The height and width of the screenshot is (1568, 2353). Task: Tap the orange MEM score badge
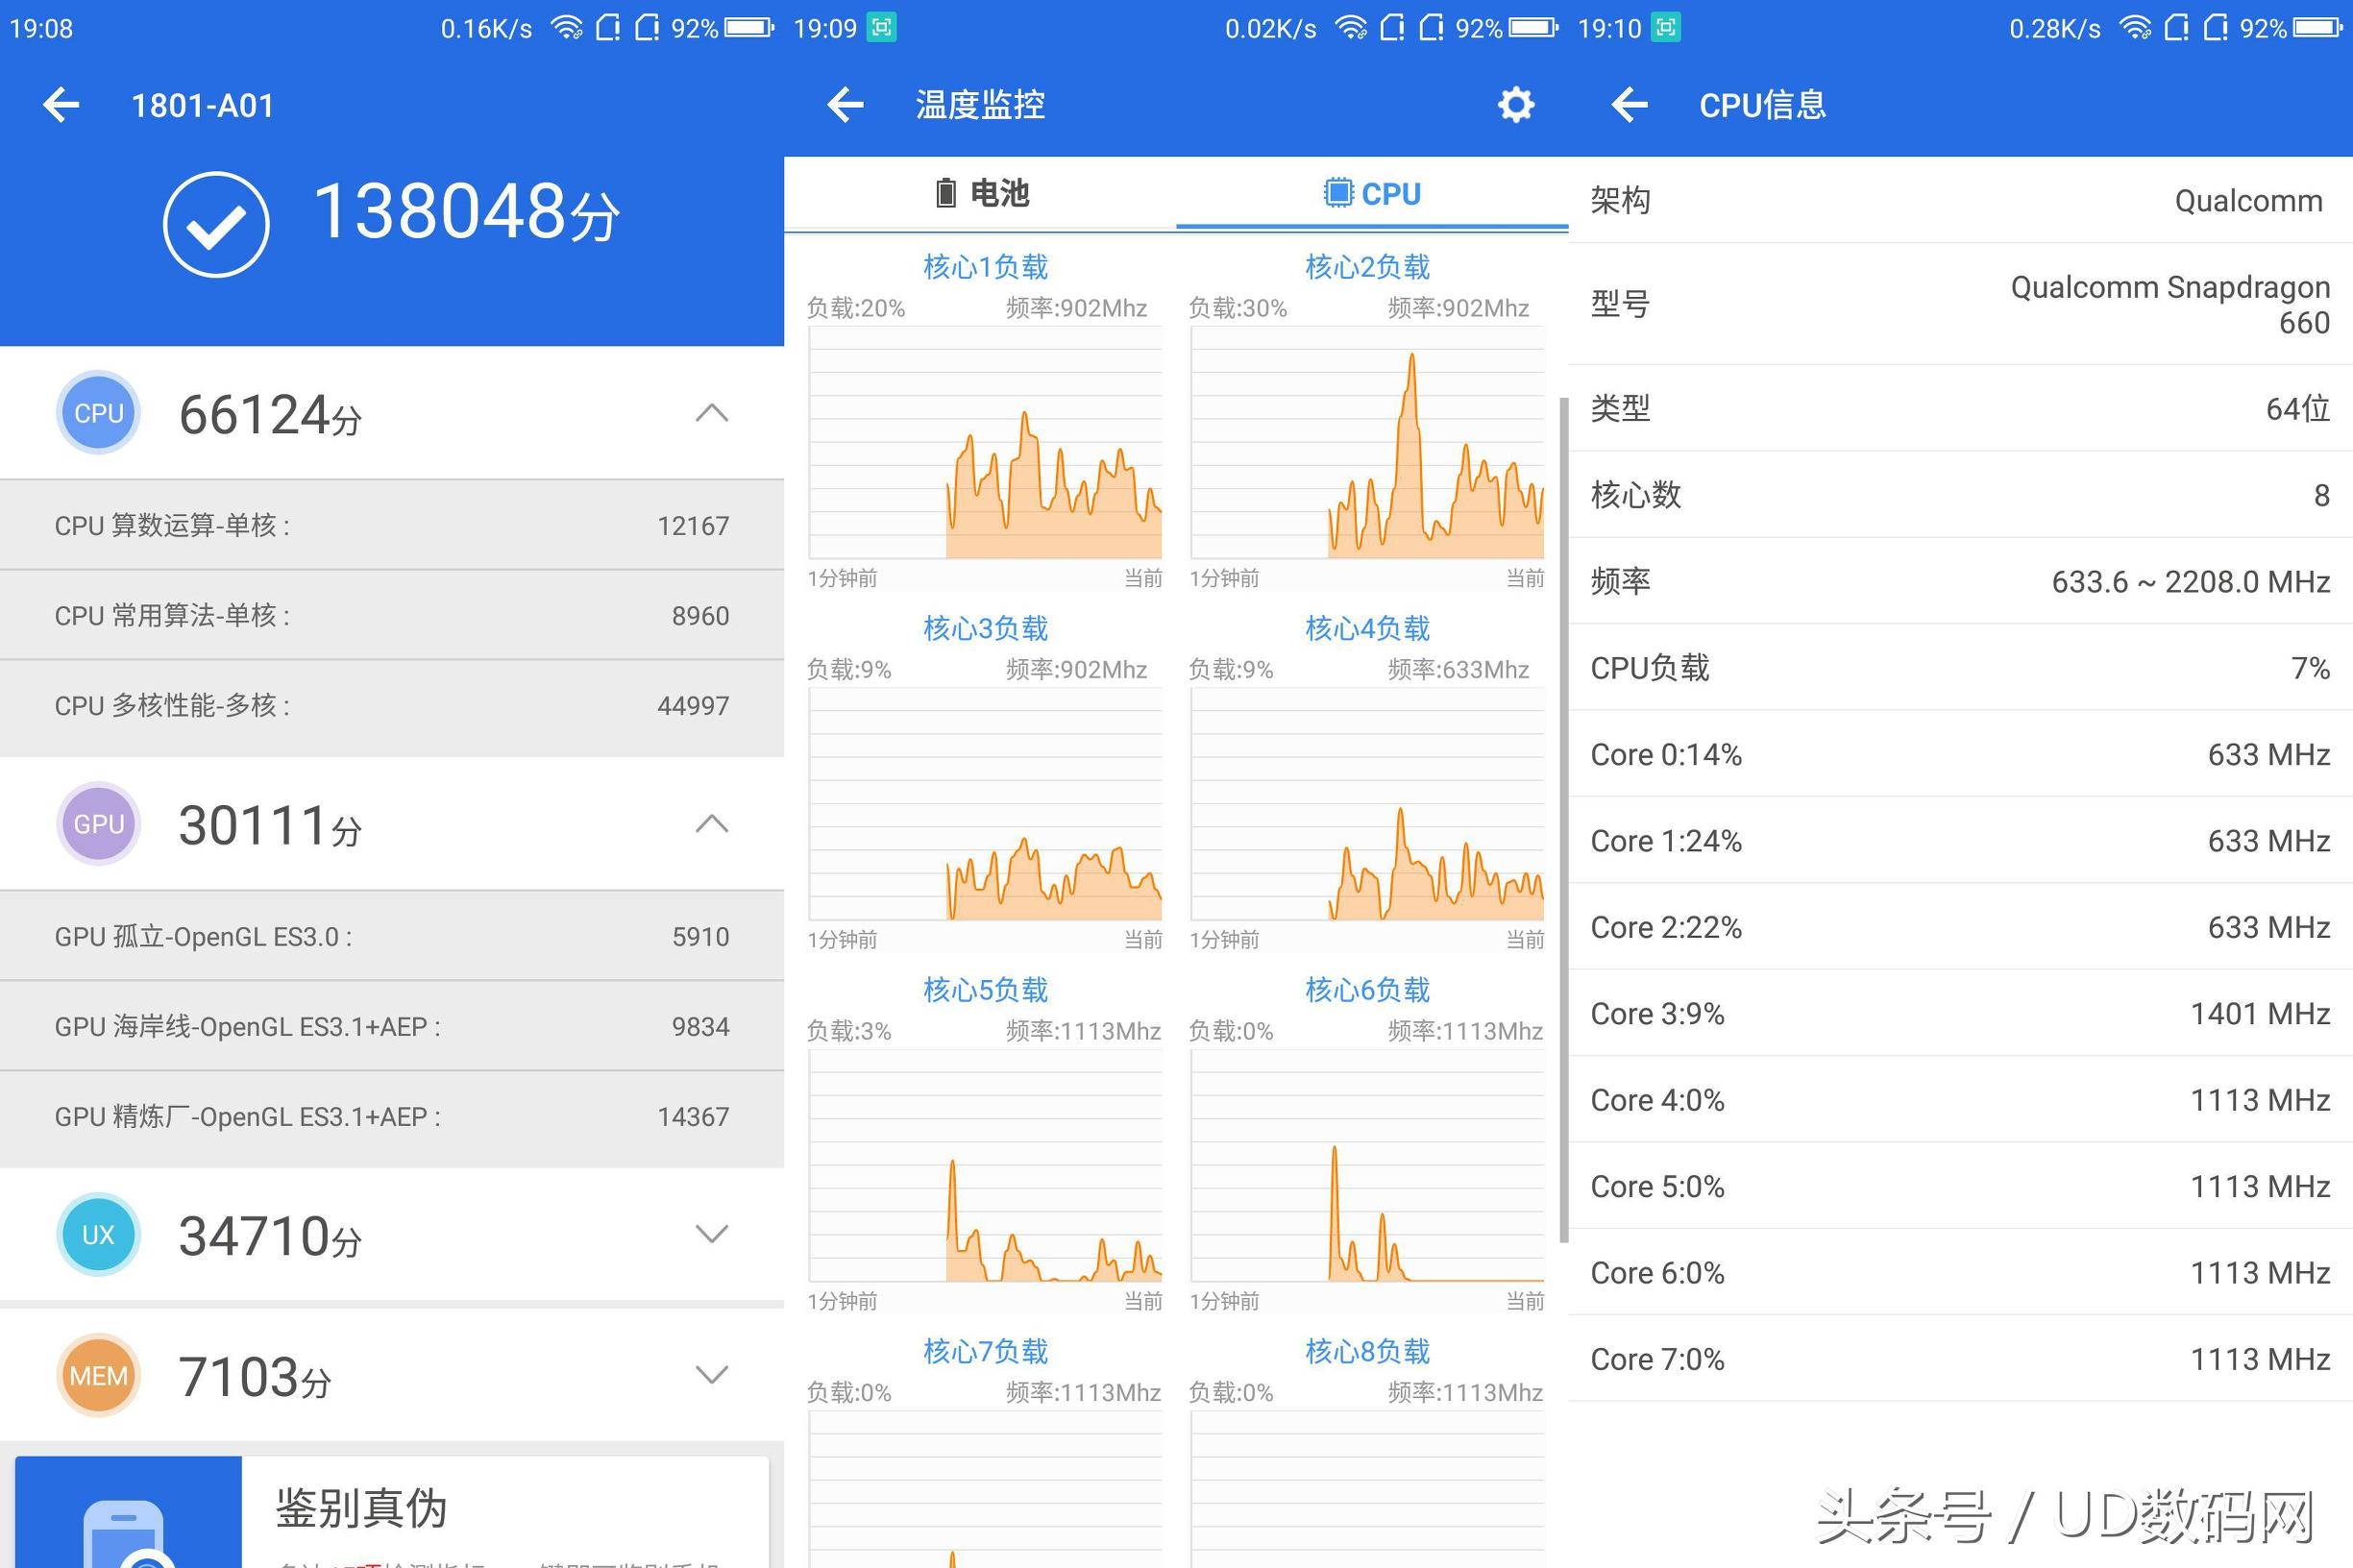coord(98,1376)
